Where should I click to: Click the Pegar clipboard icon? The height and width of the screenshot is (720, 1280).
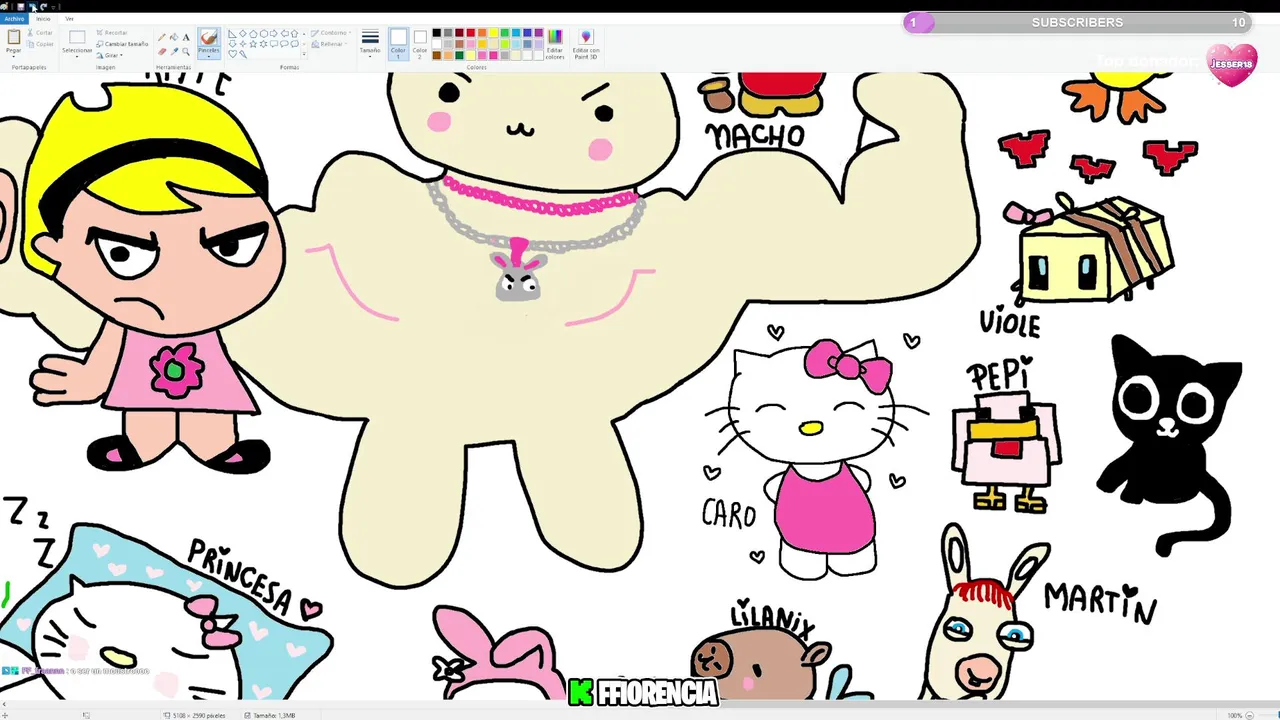14,37
